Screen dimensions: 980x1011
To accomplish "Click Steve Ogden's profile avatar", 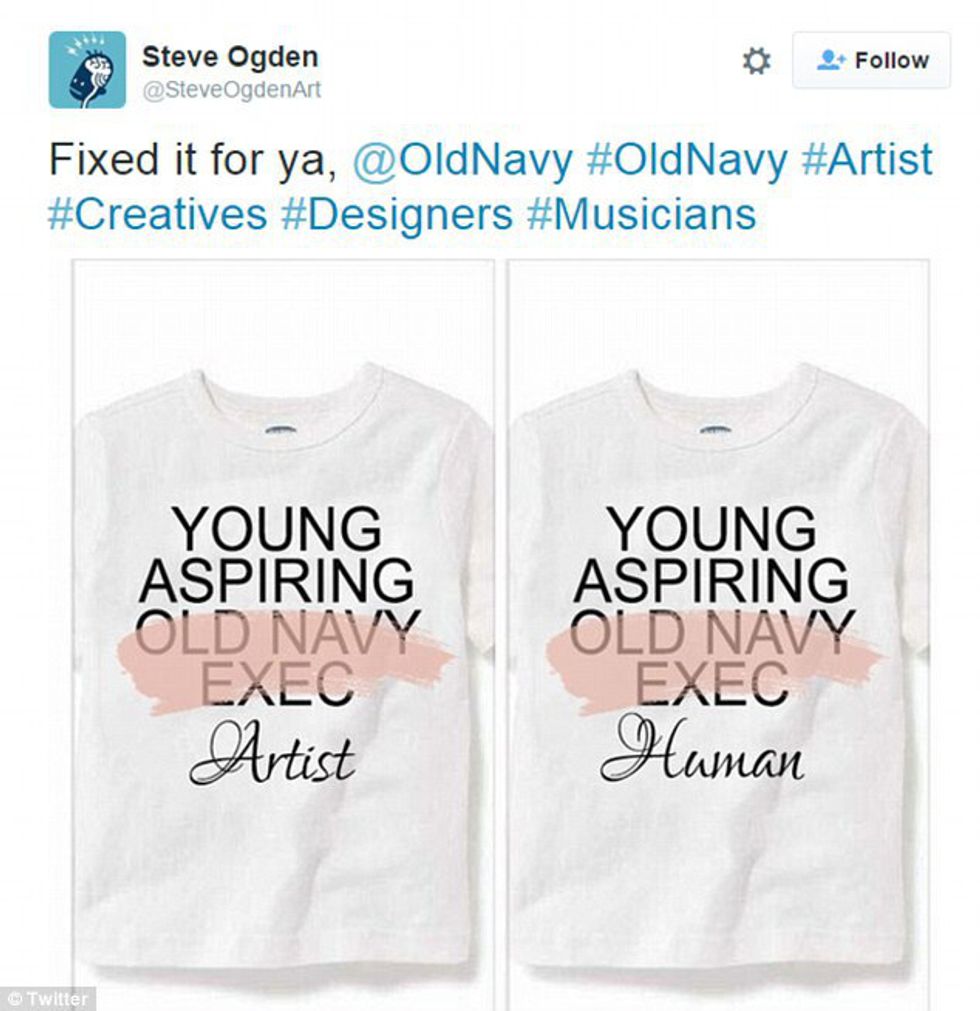I will point(87,70).
